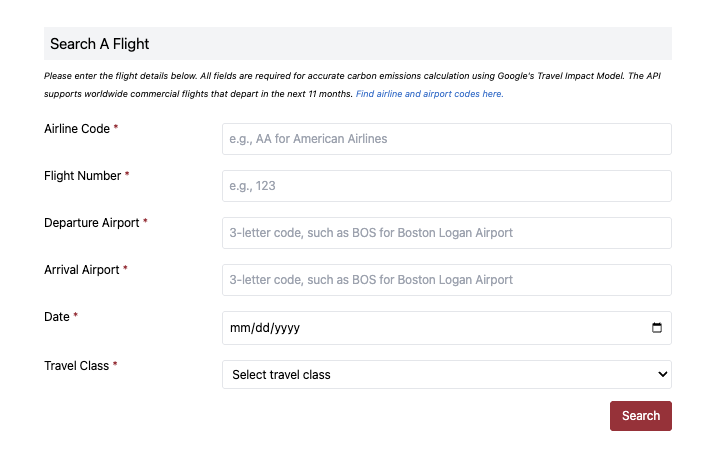
Task: Focus the Airline Code text input
Action: click(x=446, y=139)
